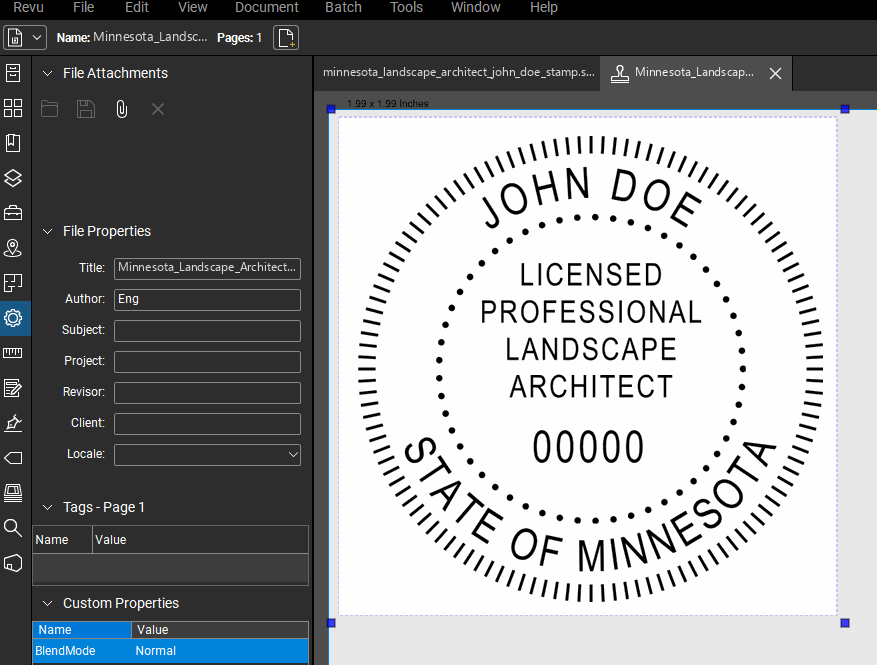Collapse the Tags - Page 1 section
This screenshot has height=665, width=877.
[x=48, y=507]
